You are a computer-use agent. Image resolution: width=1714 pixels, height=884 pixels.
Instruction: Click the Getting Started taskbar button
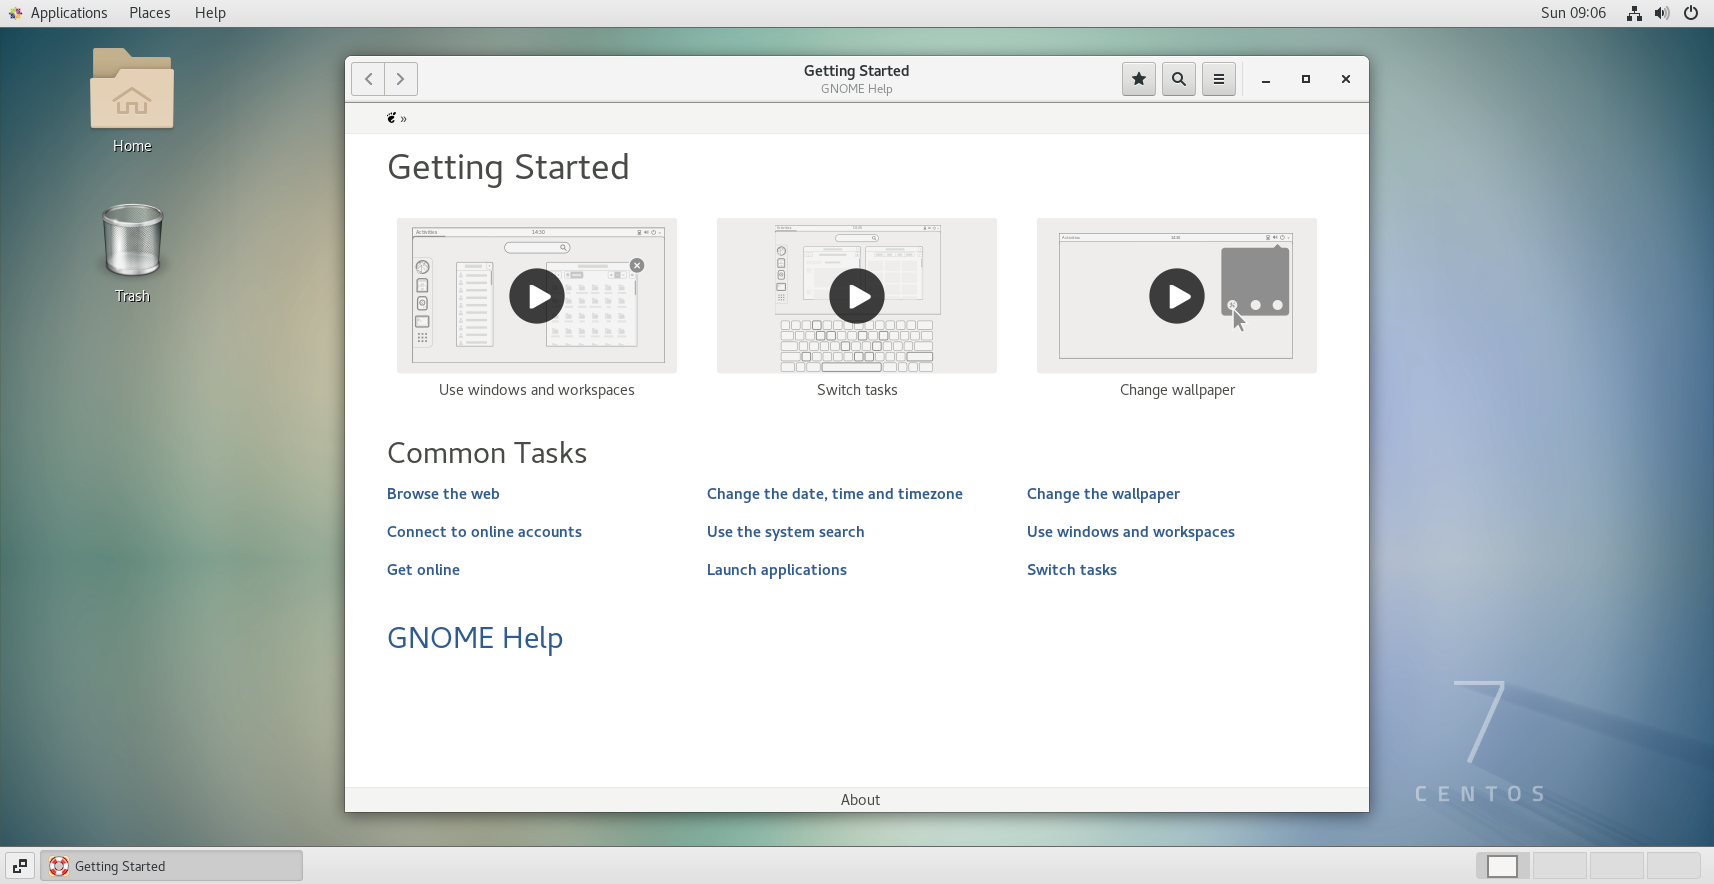[171, 866]
